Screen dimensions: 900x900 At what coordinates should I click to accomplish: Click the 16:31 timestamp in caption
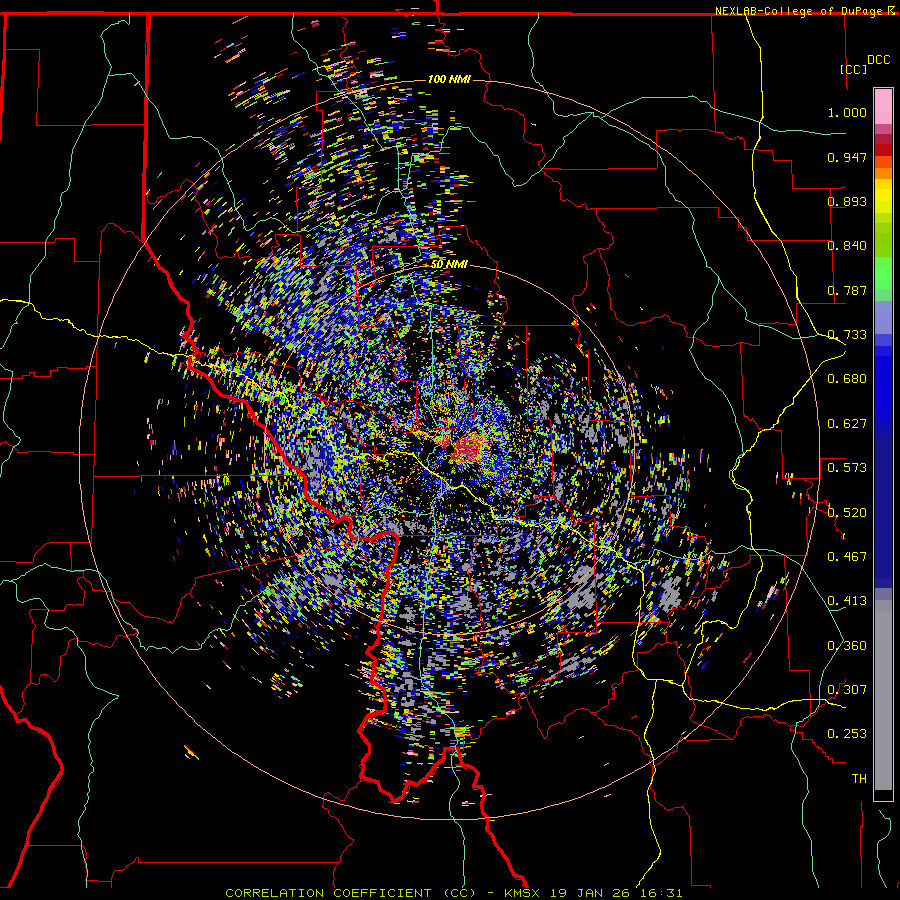(x=661, y=893)
